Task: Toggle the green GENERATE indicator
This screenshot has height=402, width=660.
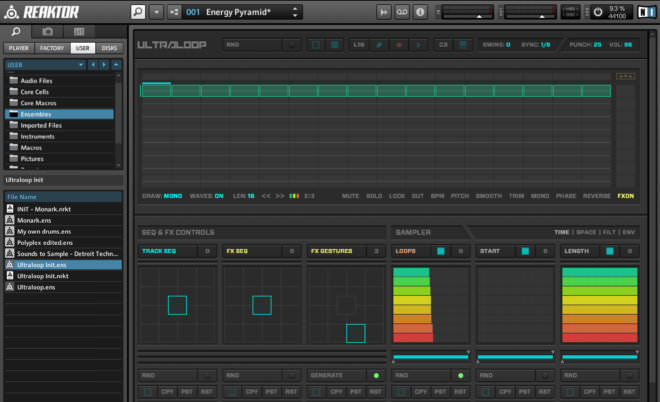Action: point(376,375)
